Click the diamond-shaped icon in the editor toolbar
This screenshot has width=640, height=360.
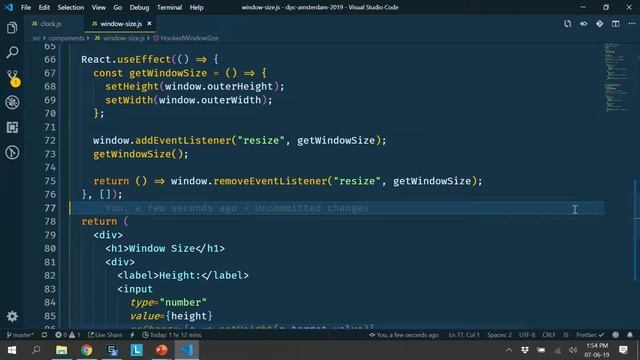click(x=600, y=24)
